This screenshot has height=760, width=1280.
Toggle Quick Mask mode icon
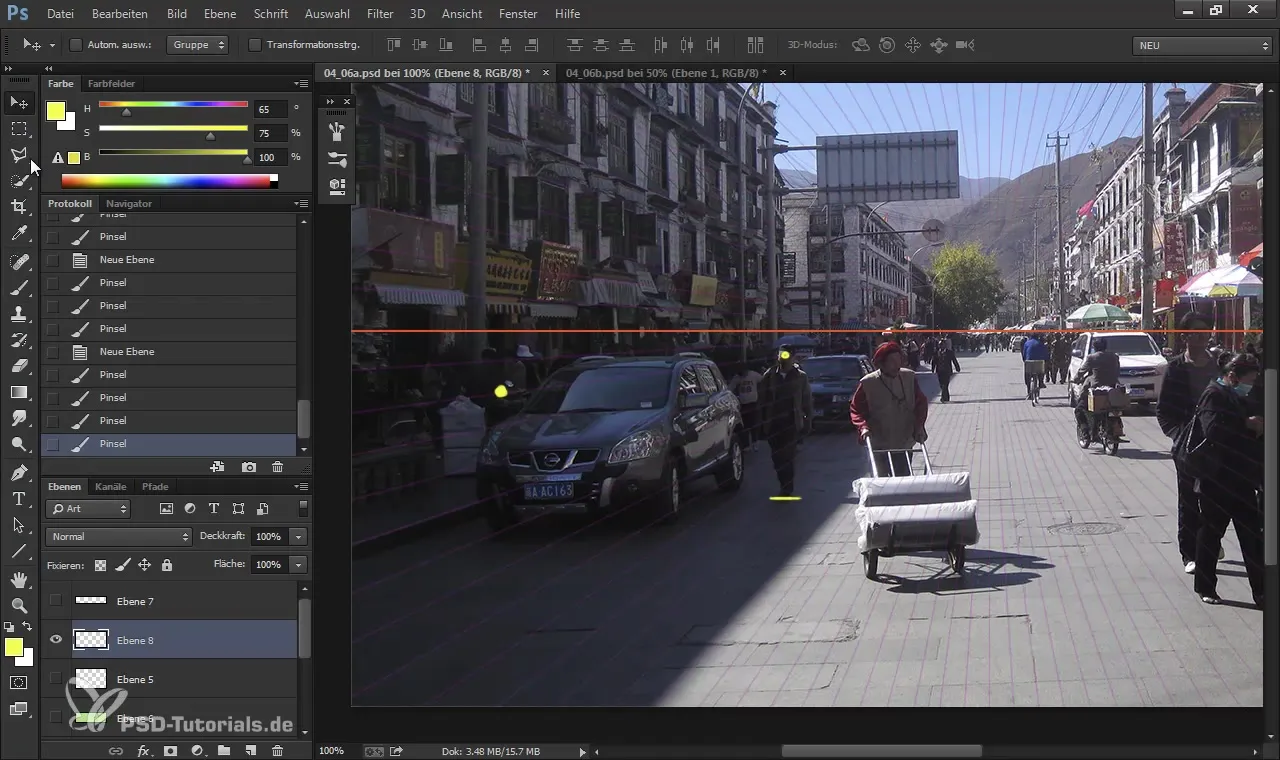19,683
